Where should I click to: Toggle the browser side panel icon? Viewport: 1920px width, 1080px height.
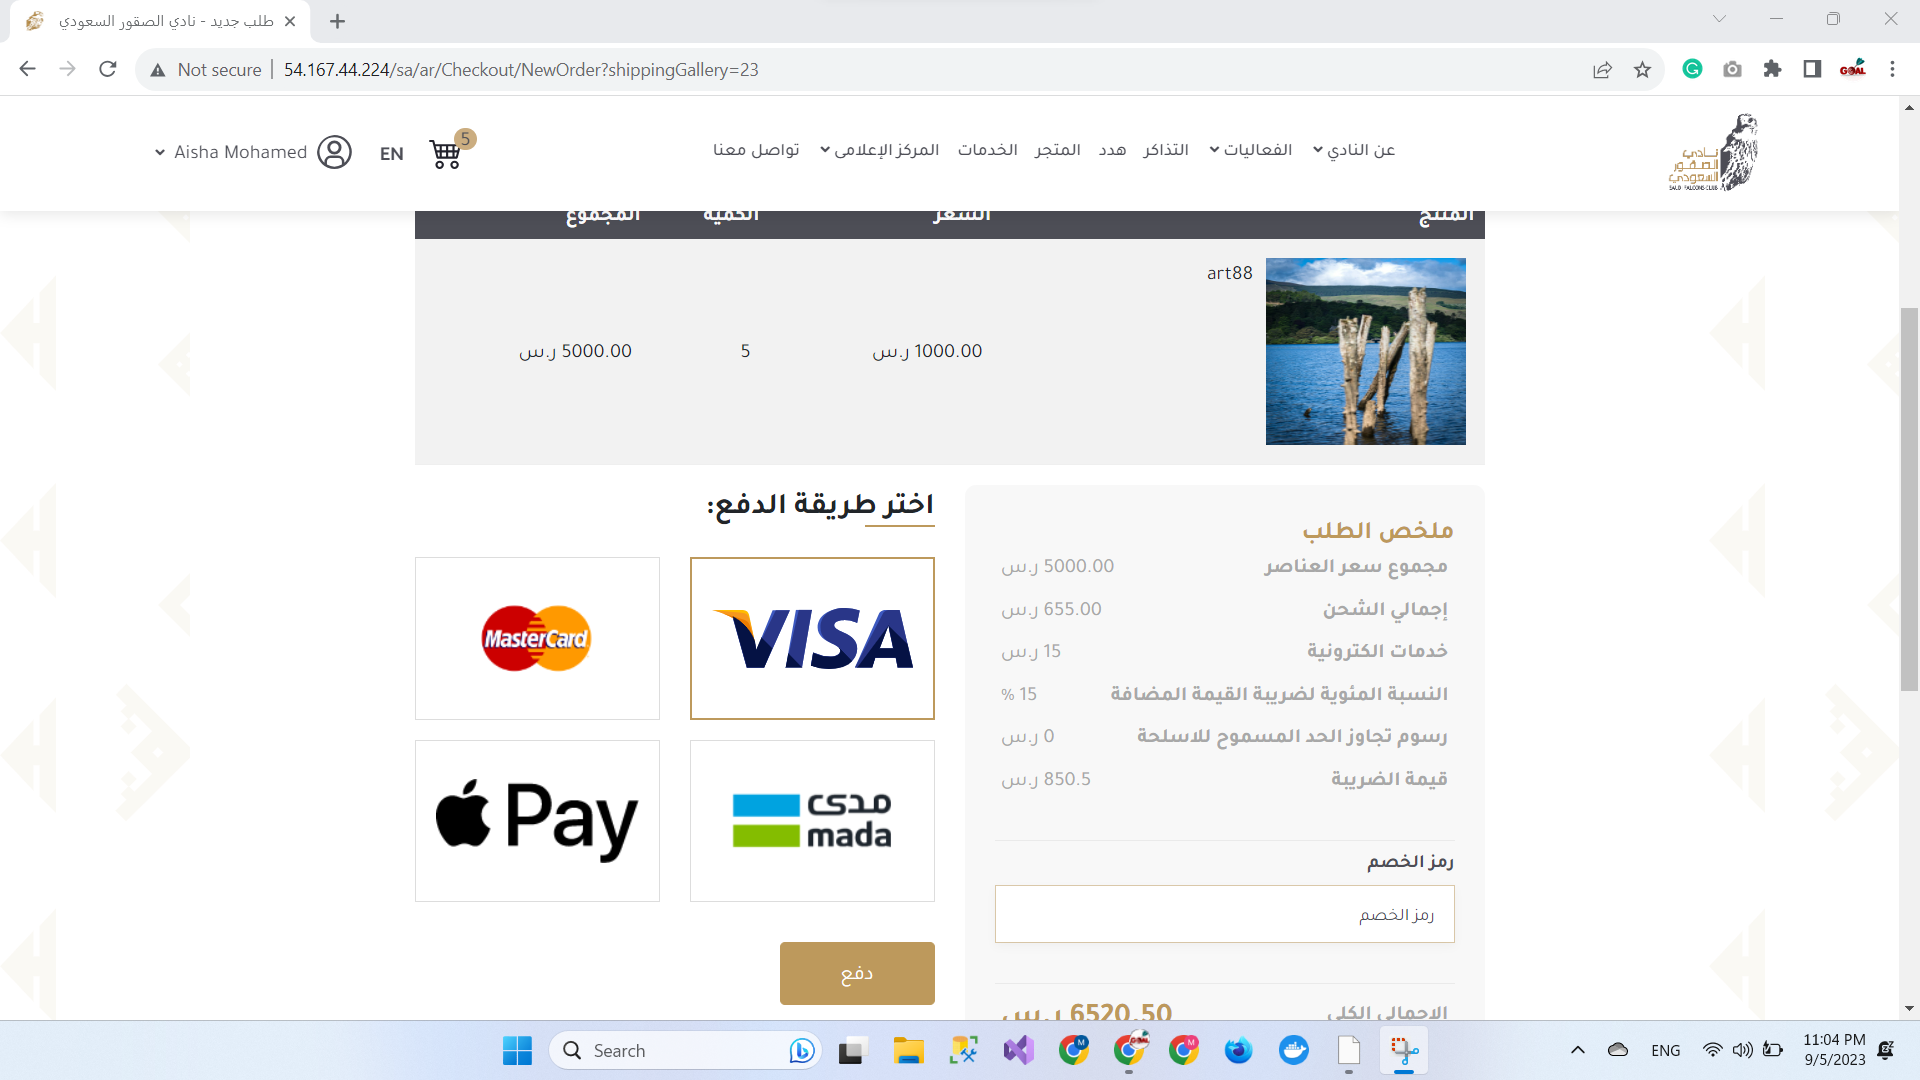pyautogui.click(x=1812, y=69)
